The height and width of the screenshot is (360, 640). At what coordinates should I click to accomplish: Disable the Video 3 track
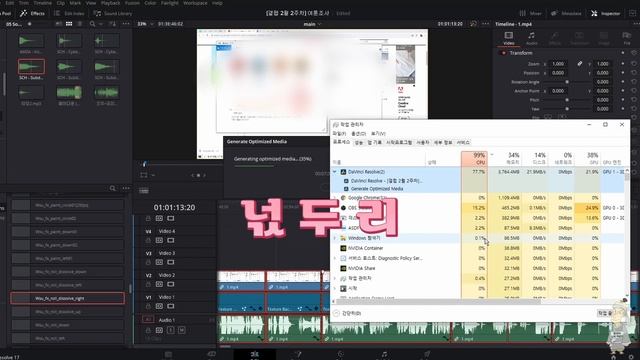[x=171, y=262]
